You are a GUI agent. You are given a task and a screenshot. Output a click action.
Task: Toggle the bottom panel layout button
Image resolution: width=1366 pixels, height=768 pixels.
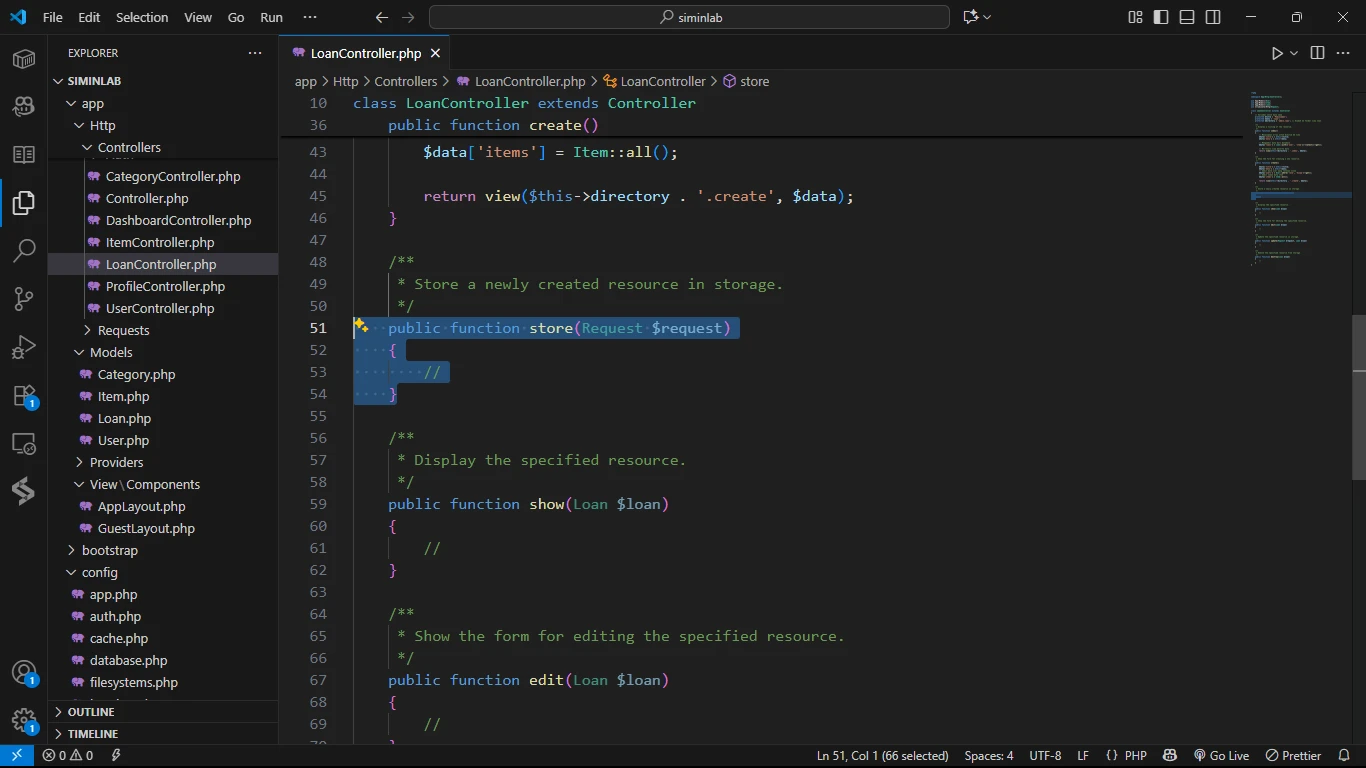point(1187,17)
